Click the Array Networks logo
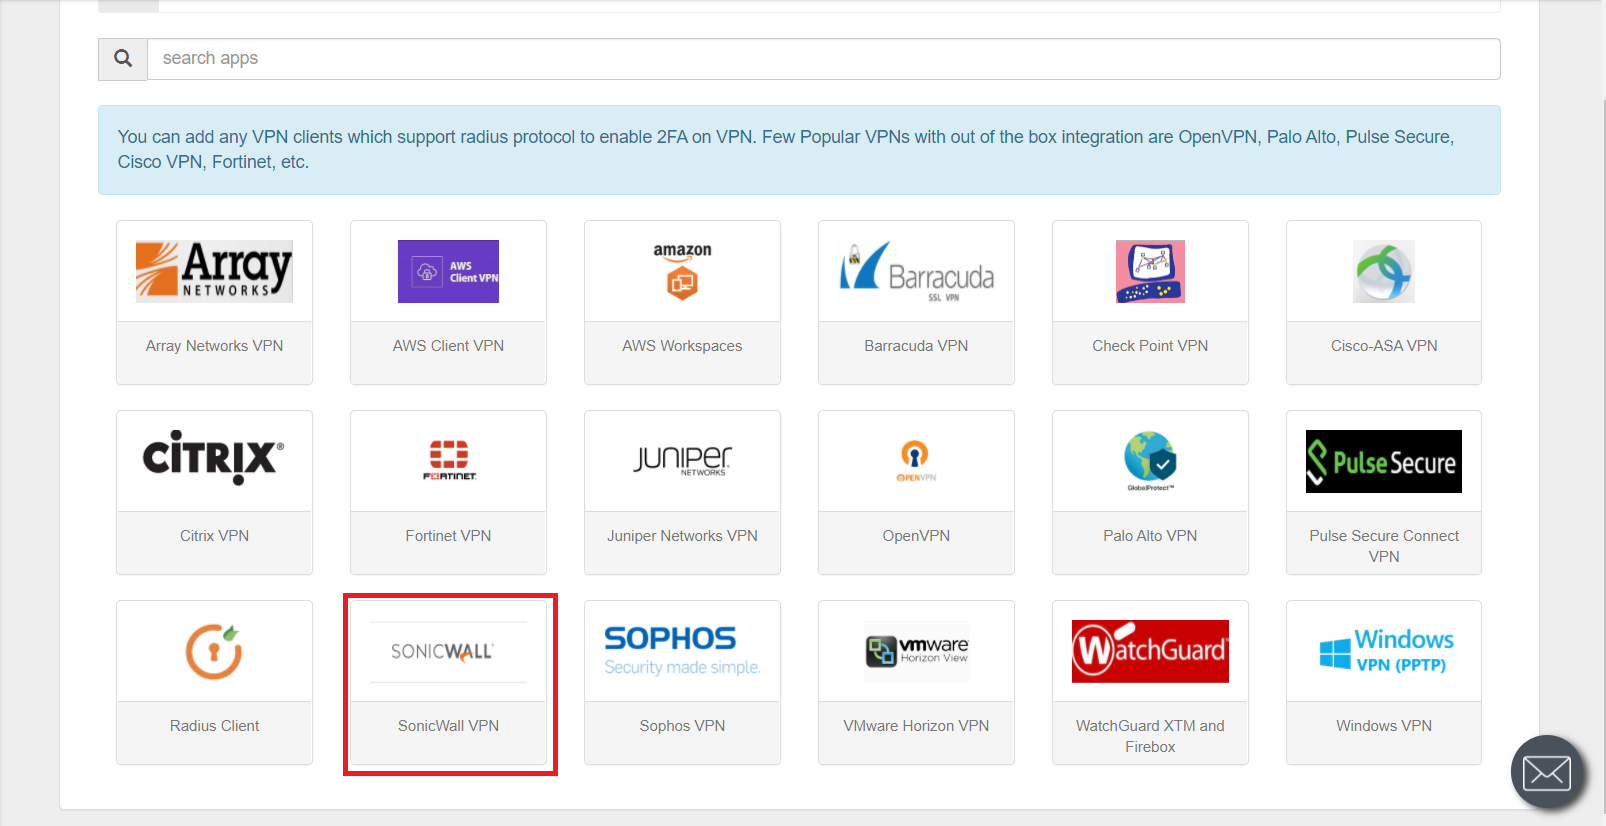1606x826 pixels. coord(214,271)
